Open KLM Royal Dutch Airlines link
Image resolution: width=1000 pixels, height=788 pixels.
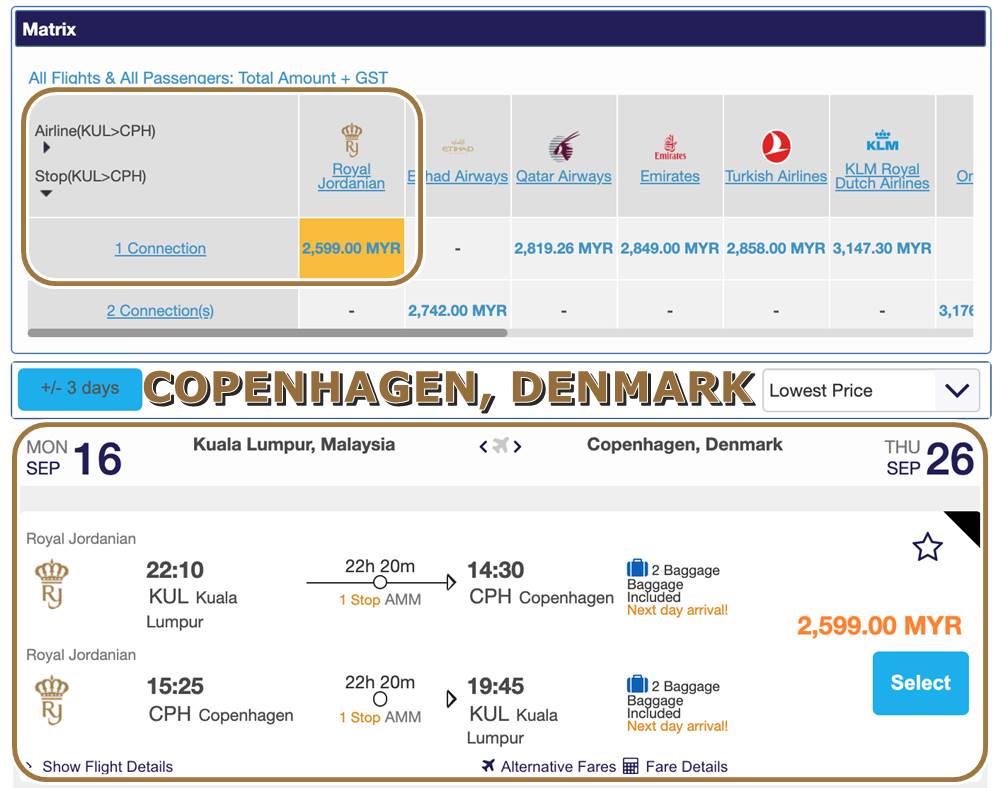882,177
